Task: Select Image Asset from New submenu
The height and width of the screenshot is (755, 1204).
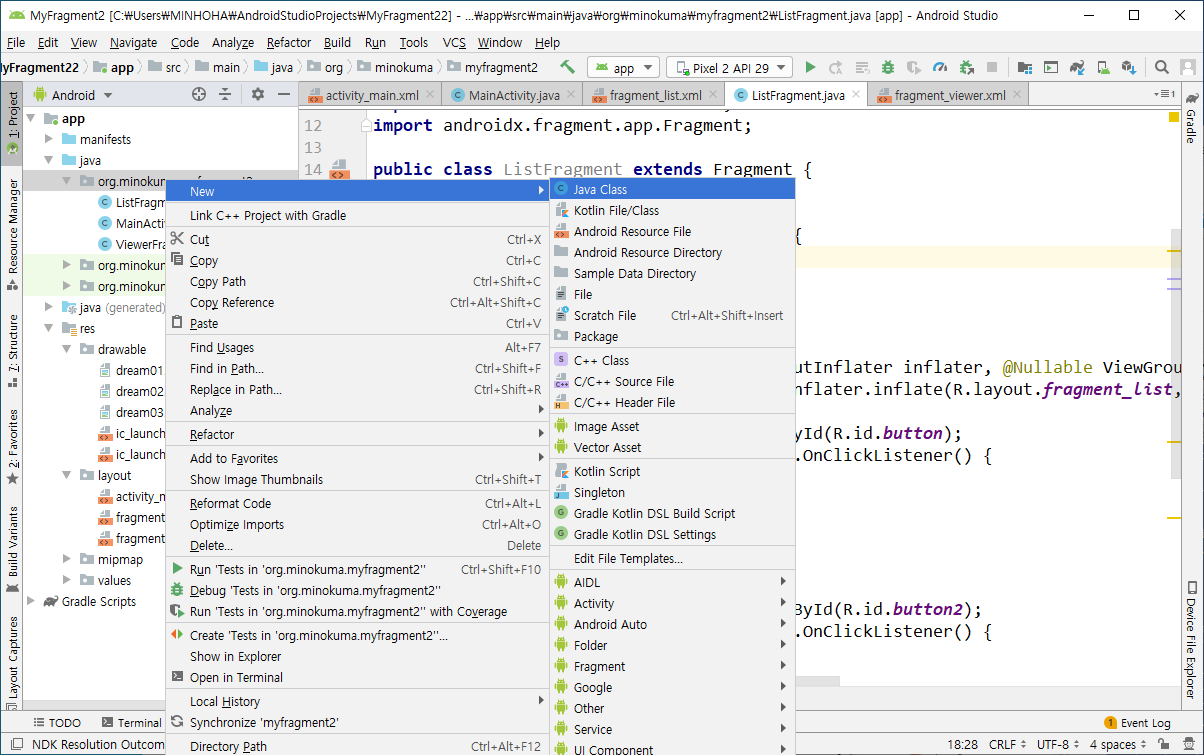Action: pos(672,427)
